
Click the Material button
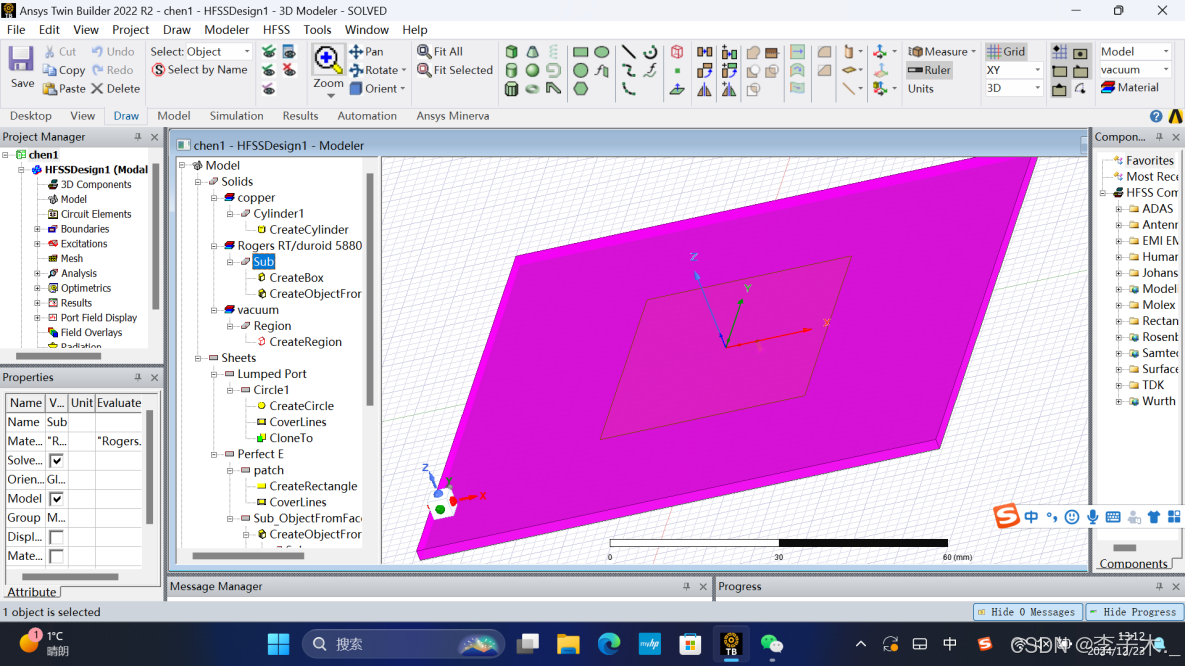[1130, 88]
